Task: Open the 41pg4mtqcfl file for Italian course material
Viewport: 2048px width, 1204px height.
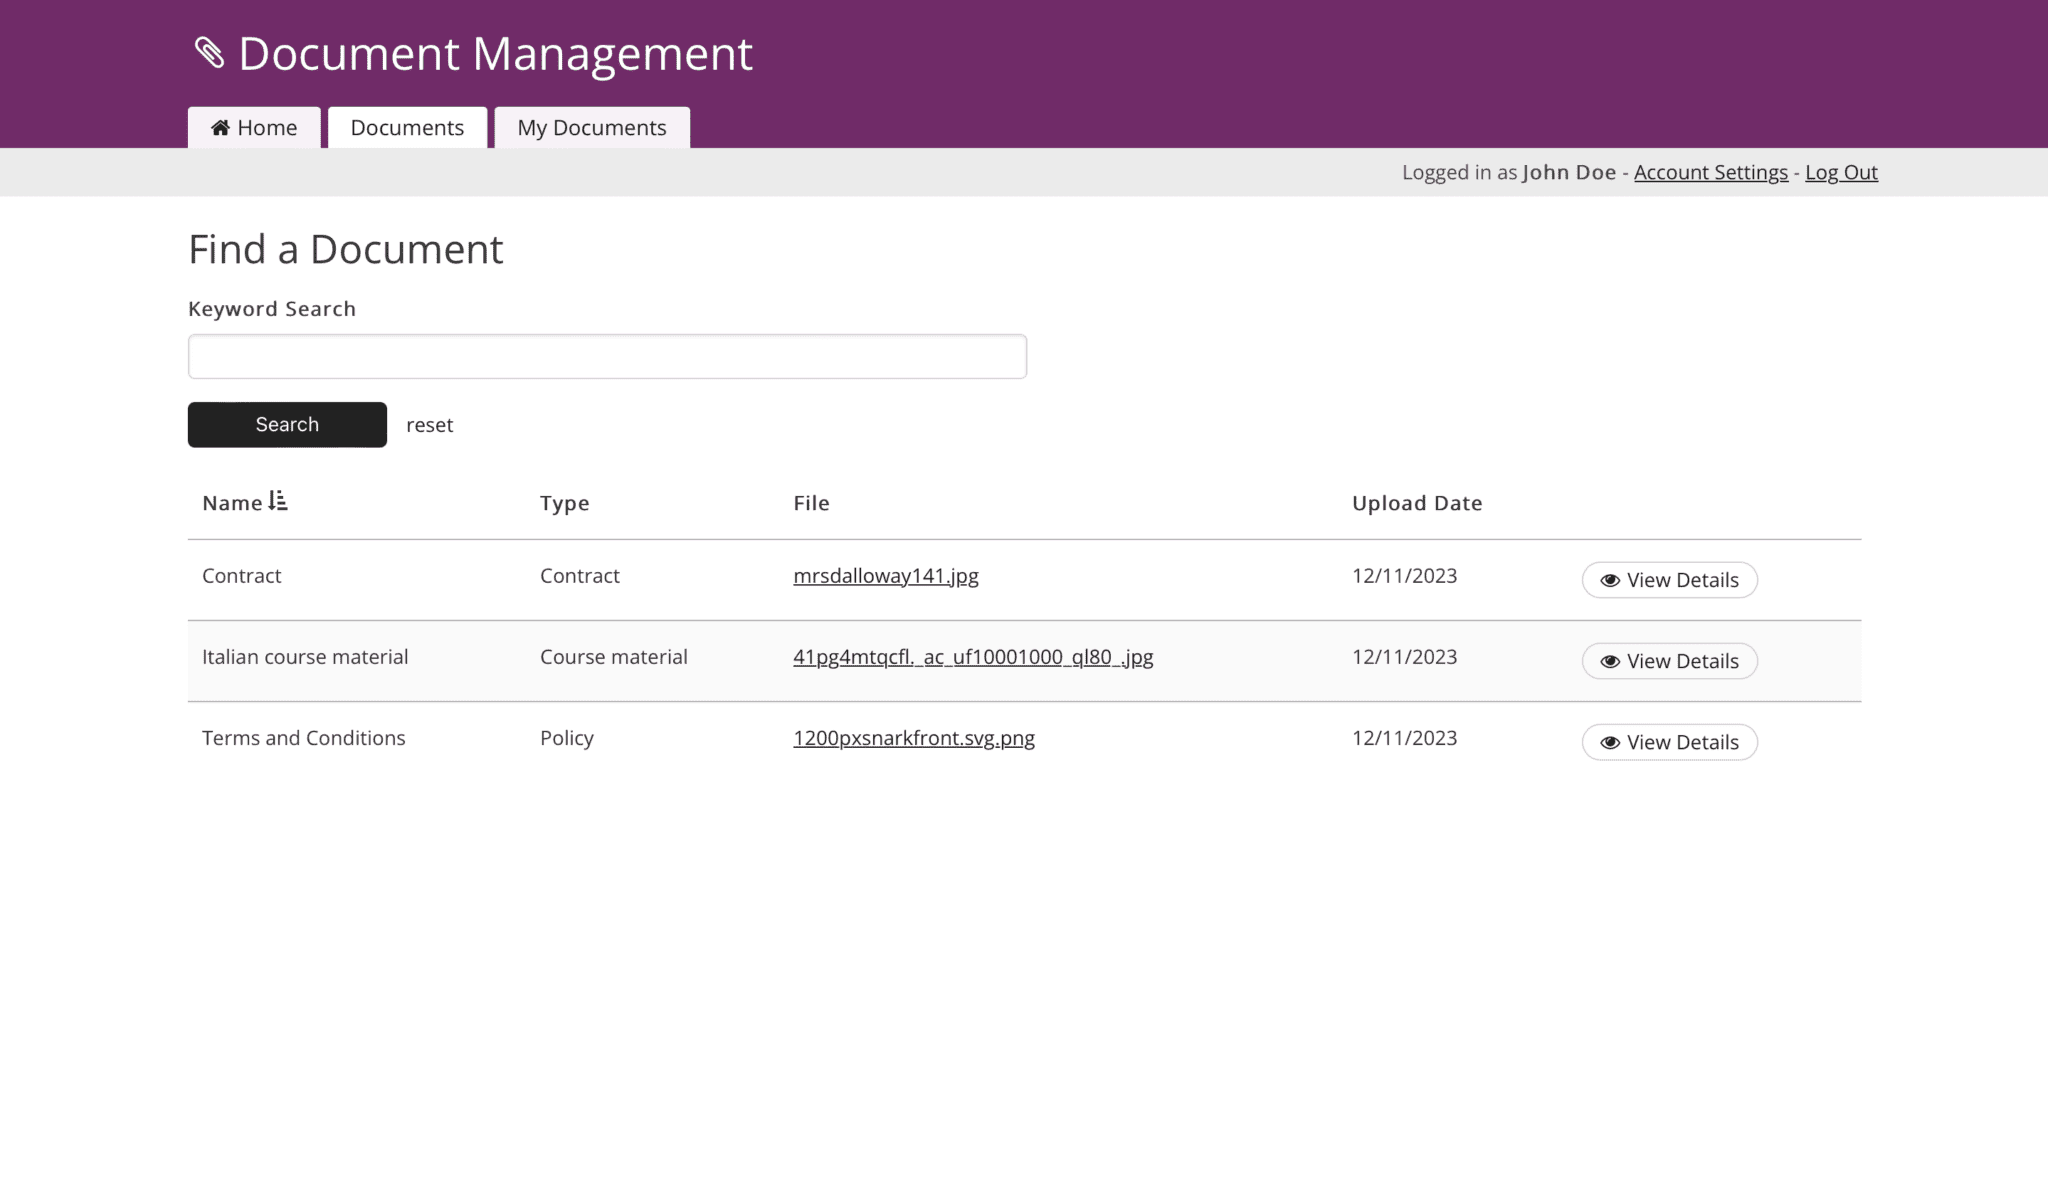Action: pyautogui.click(x=973, y=657)
